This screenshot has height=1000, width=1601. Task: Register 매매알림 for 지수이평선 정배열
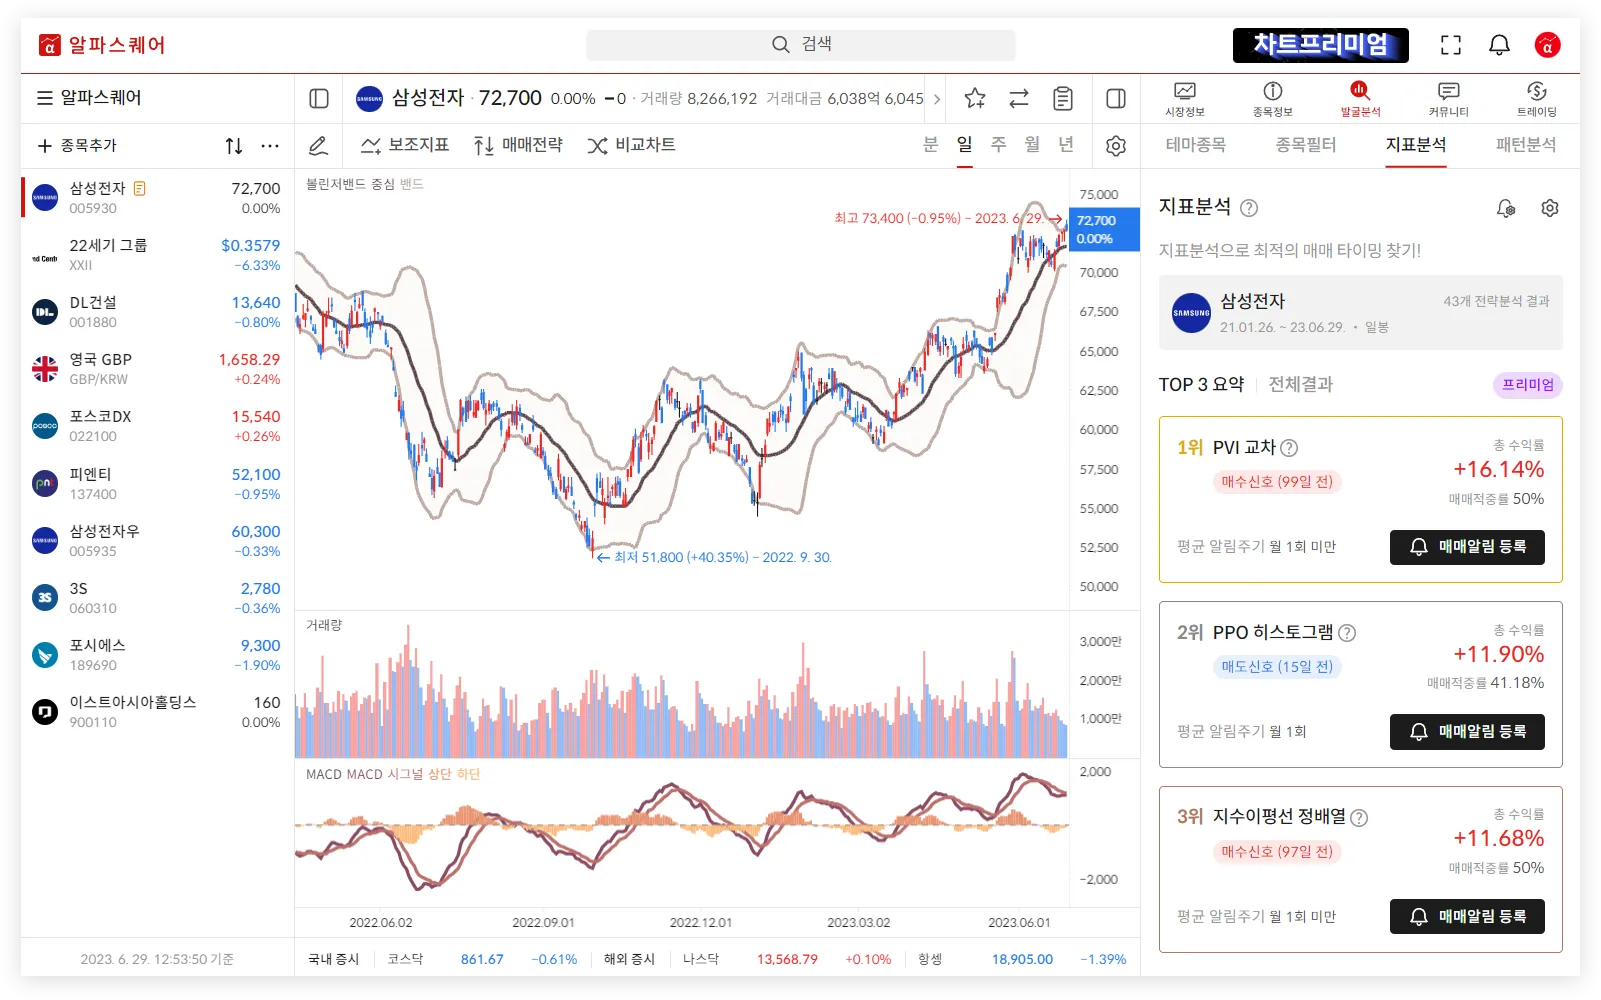pos(1467,917)
